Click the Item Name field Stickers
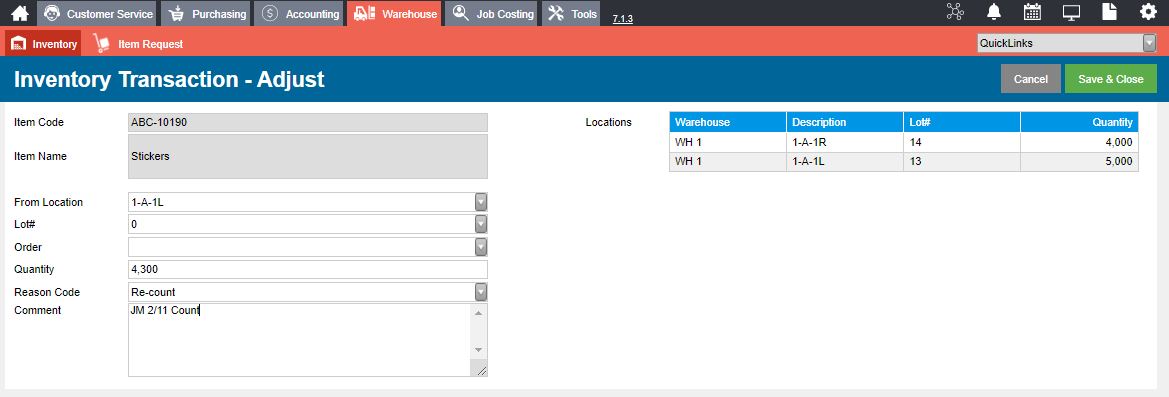This screenshot has height=397, width=1169. [308, 156]
